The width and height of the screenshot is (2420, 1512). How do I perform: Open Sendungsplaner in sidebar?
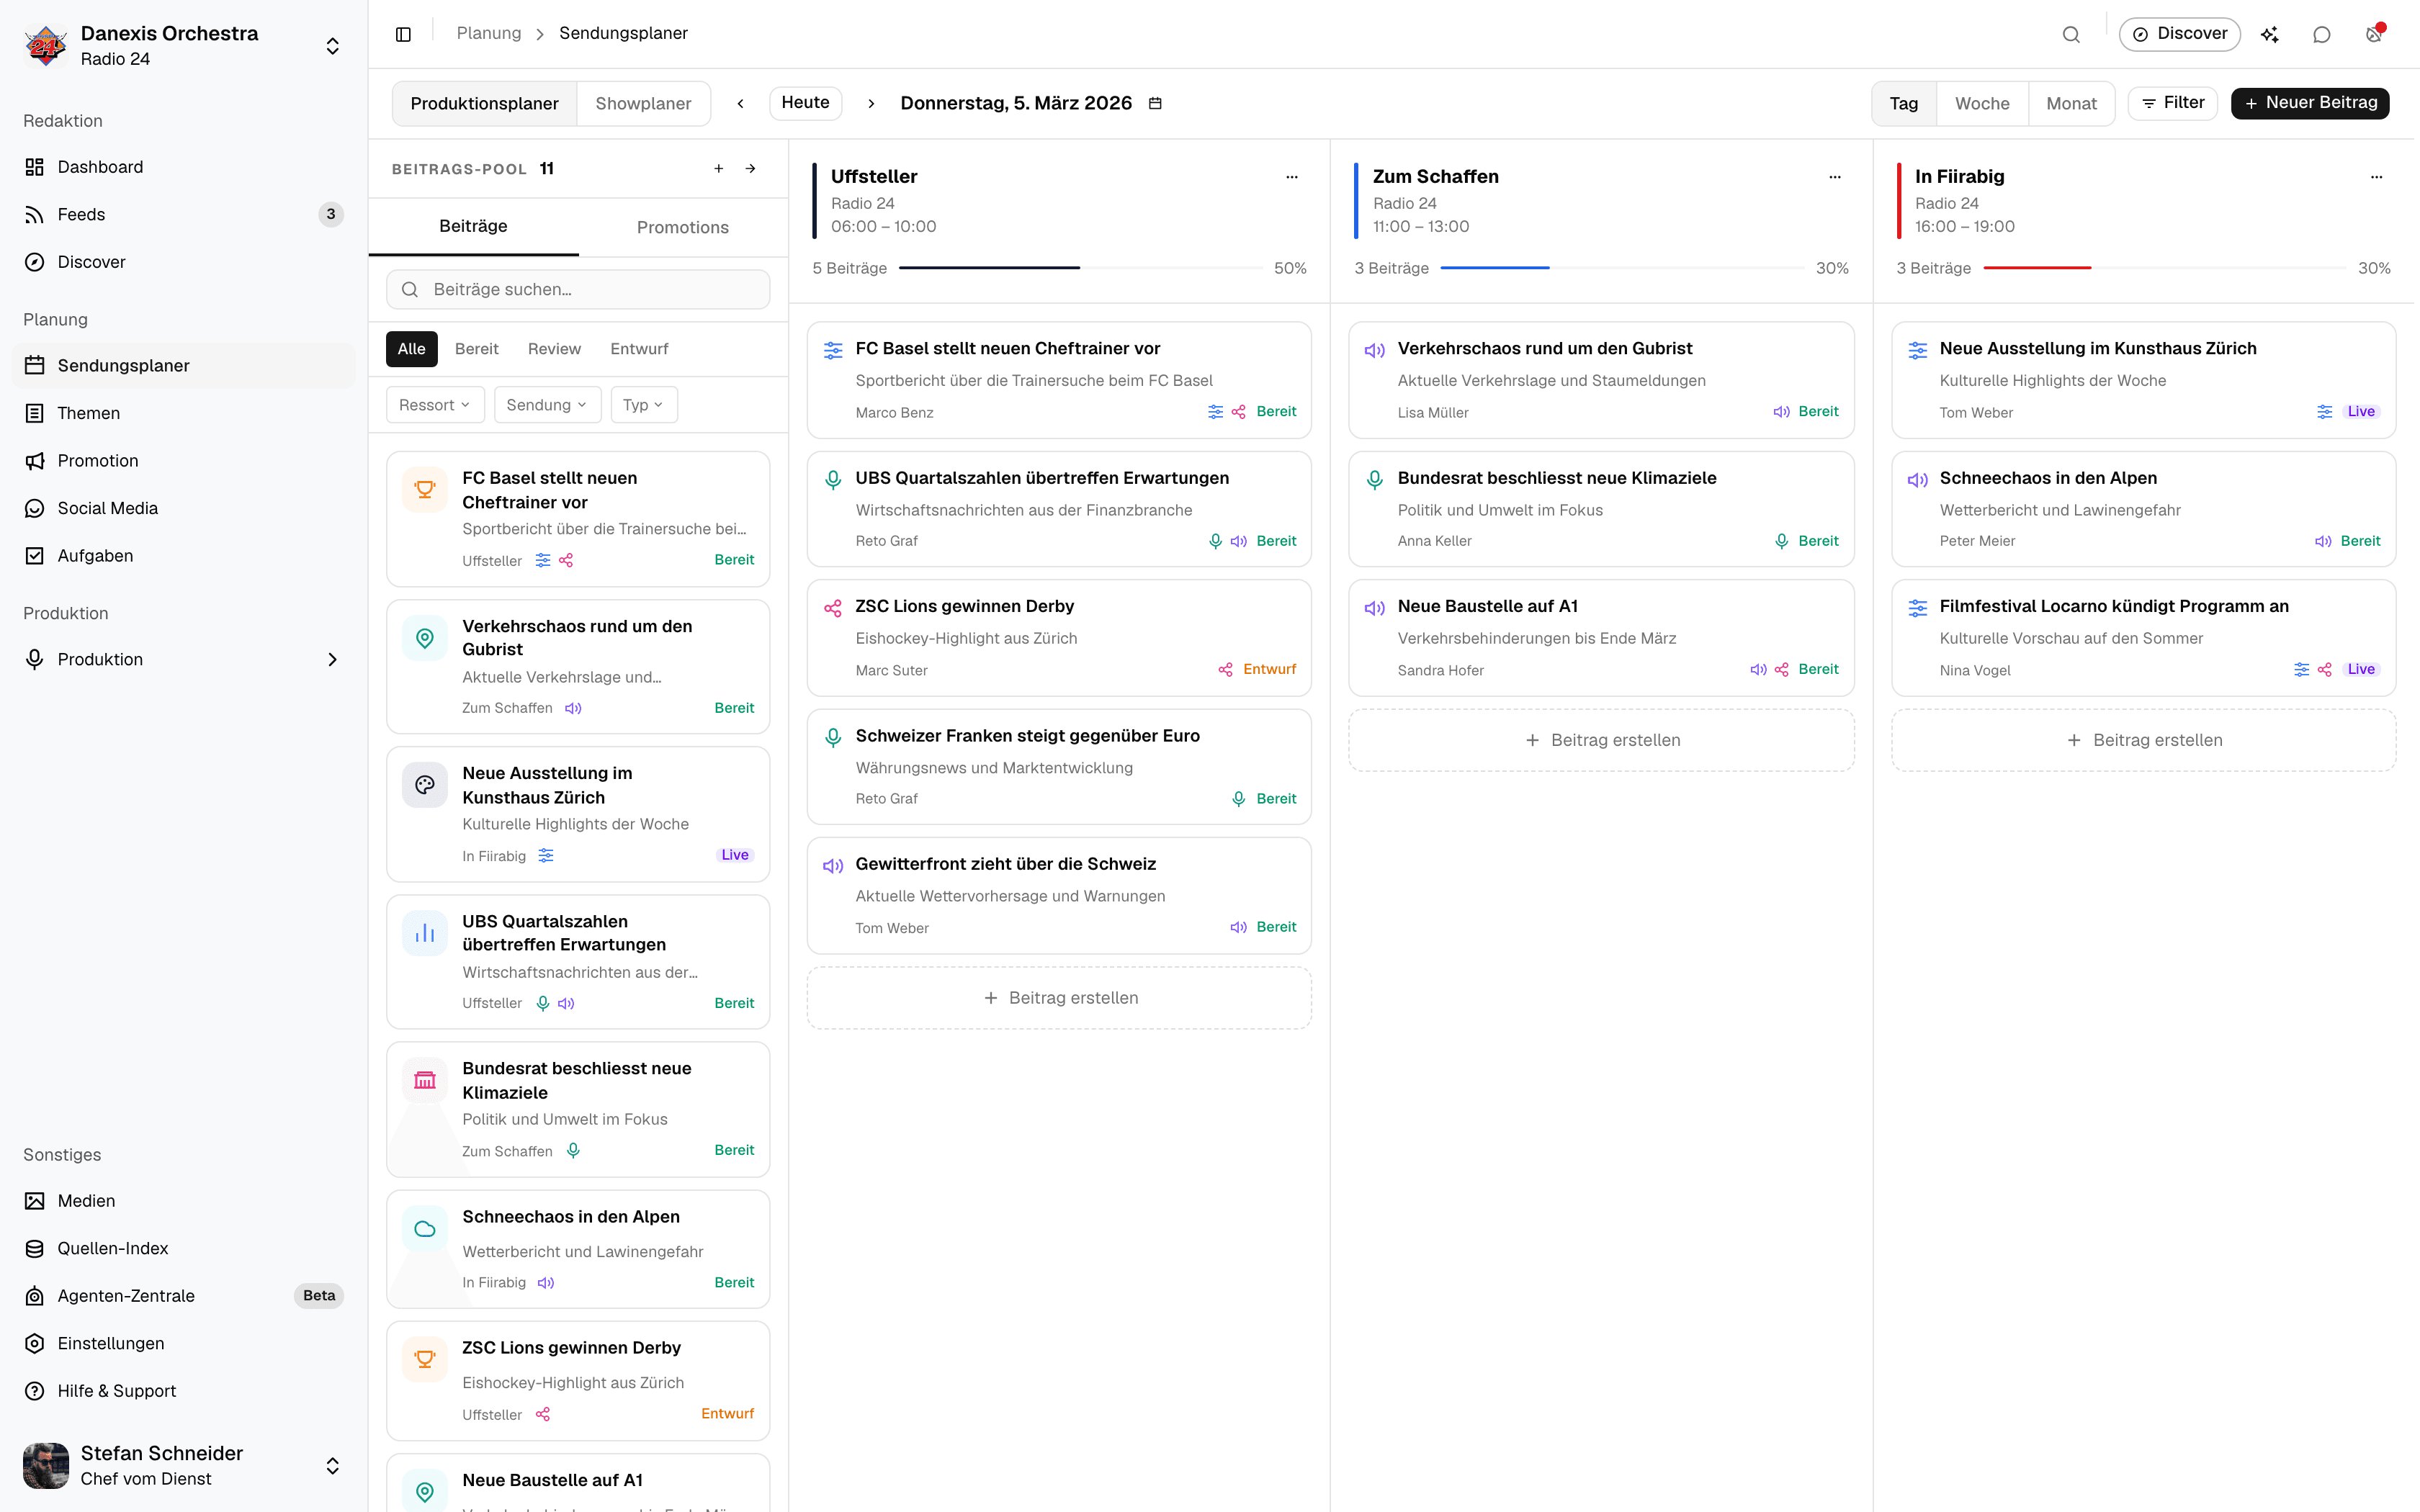pyautogui.click(x=184, y=366)
